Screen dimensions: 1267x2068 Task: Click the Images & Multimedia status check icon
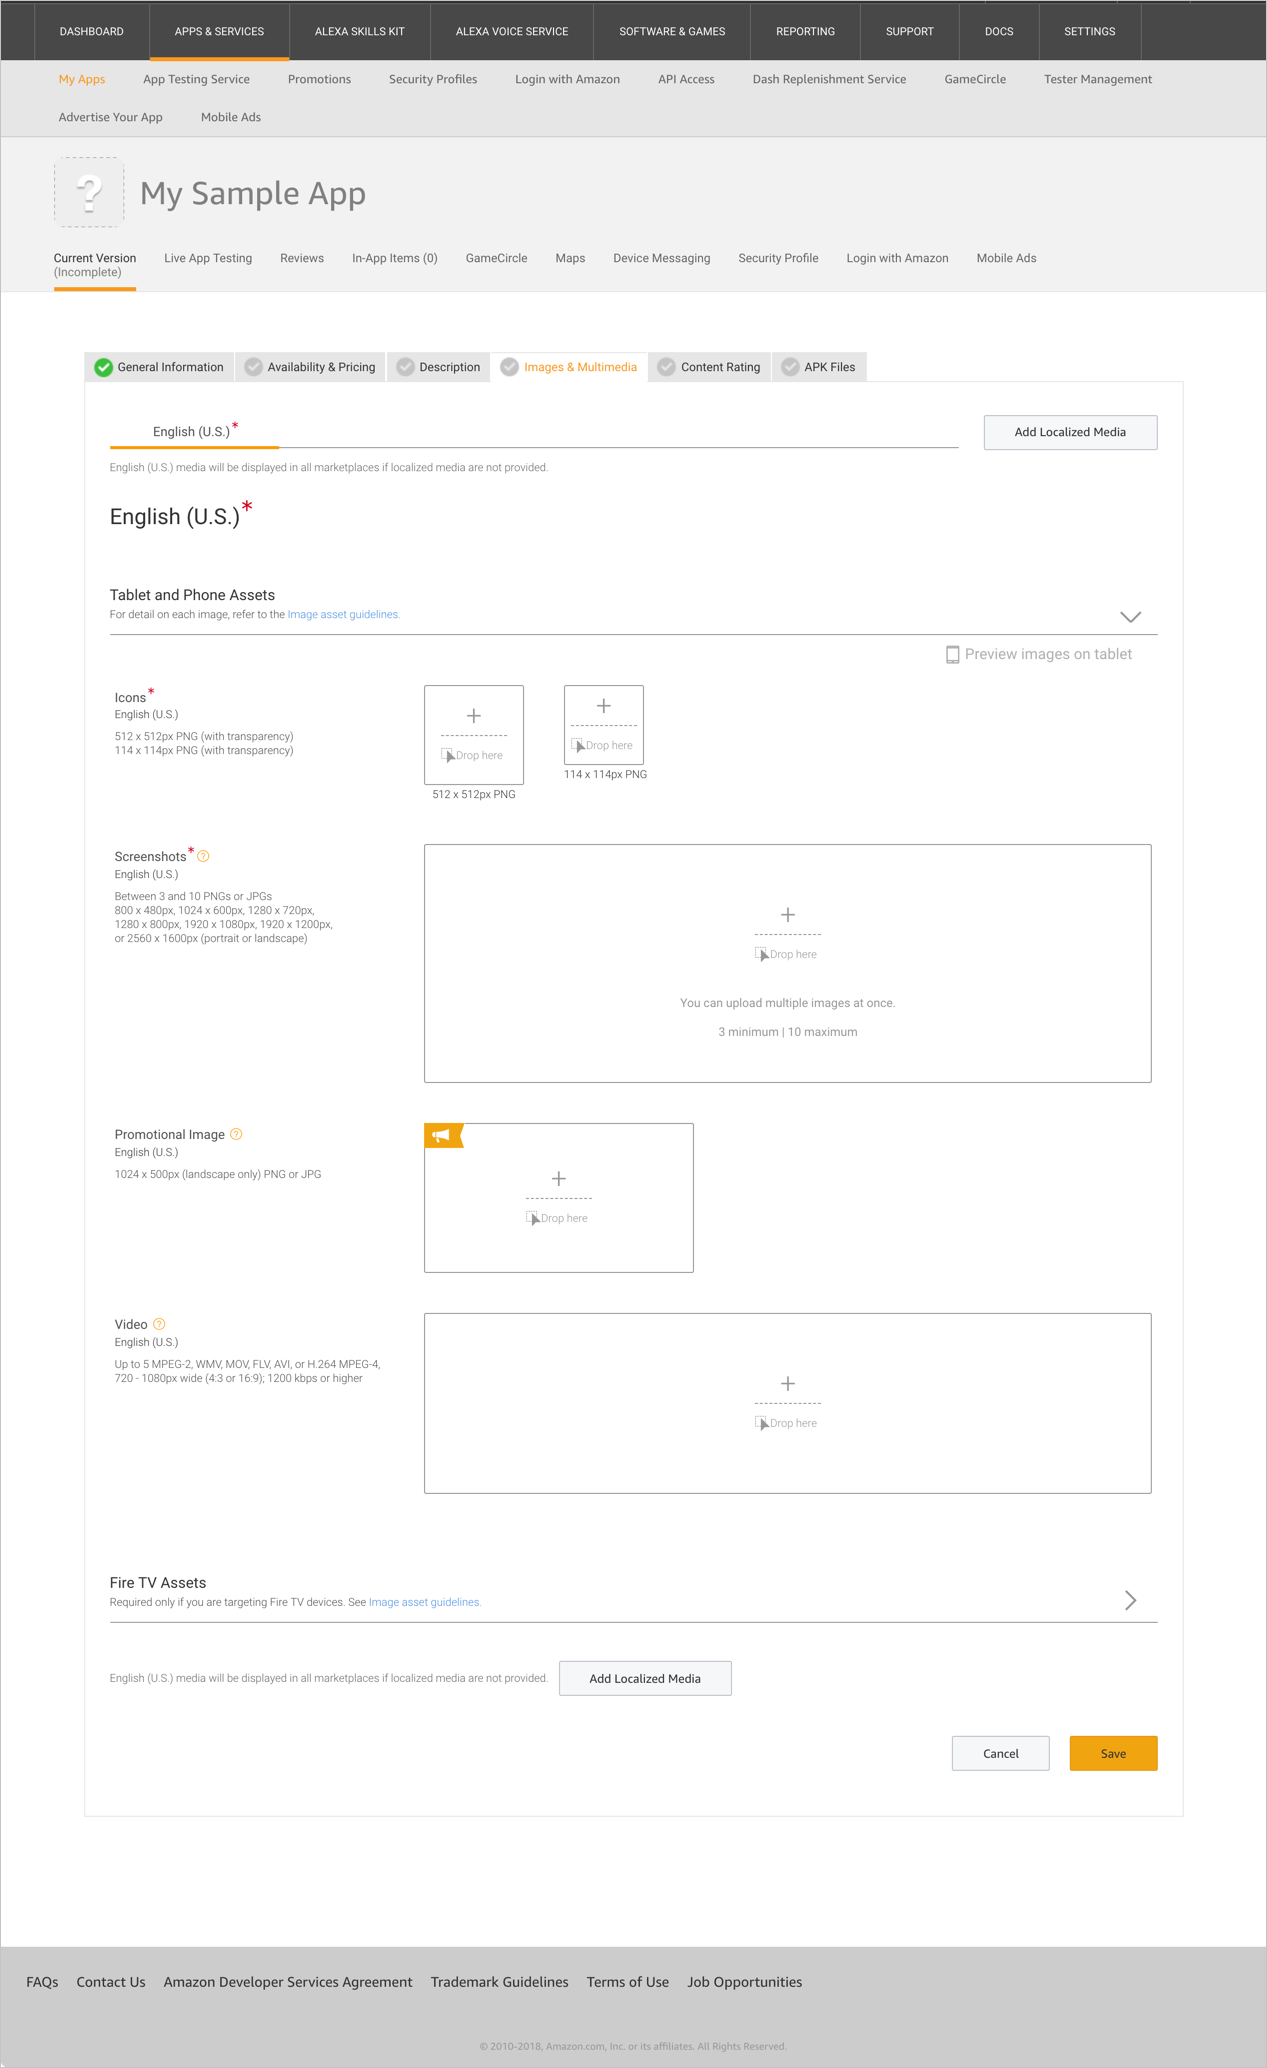coord(510,367)
